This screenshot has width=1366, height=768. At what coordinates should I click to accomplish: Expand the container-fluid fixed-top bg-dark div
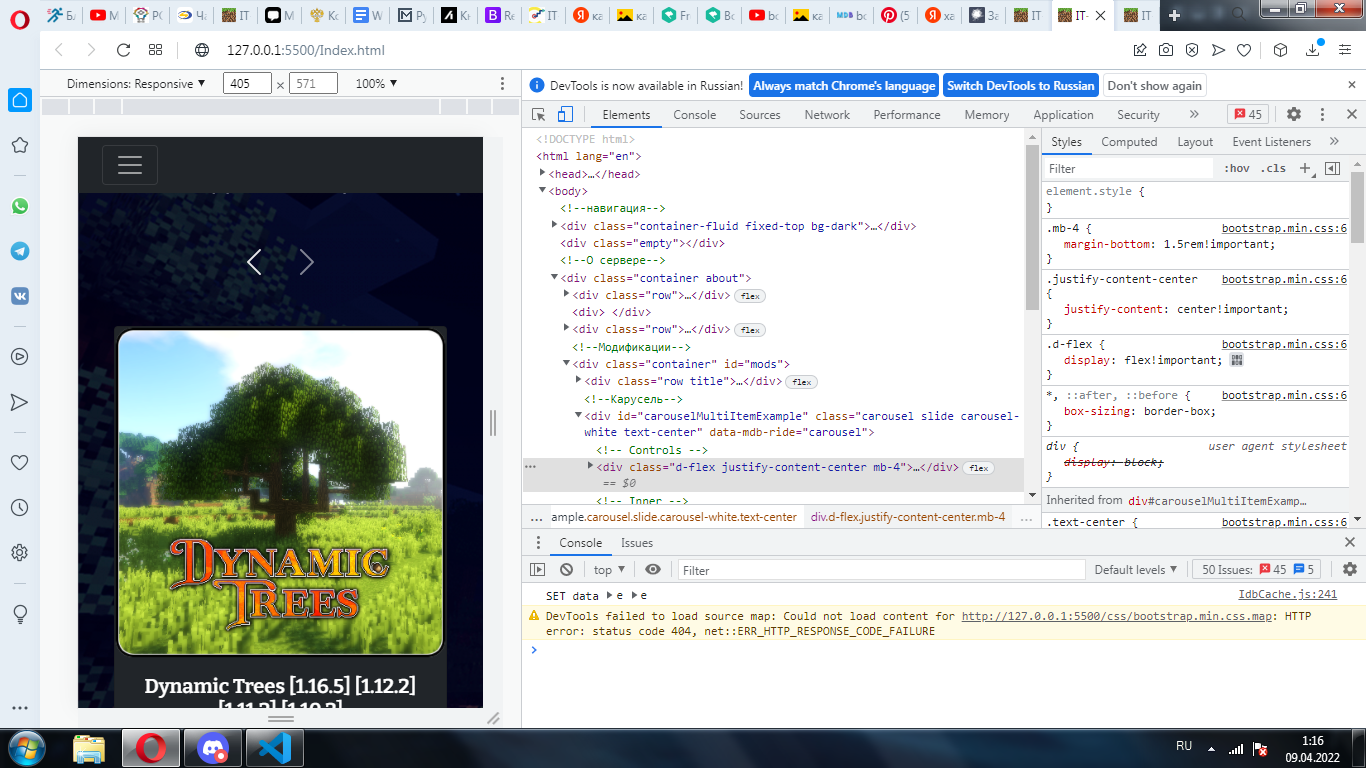click(555, 226)
